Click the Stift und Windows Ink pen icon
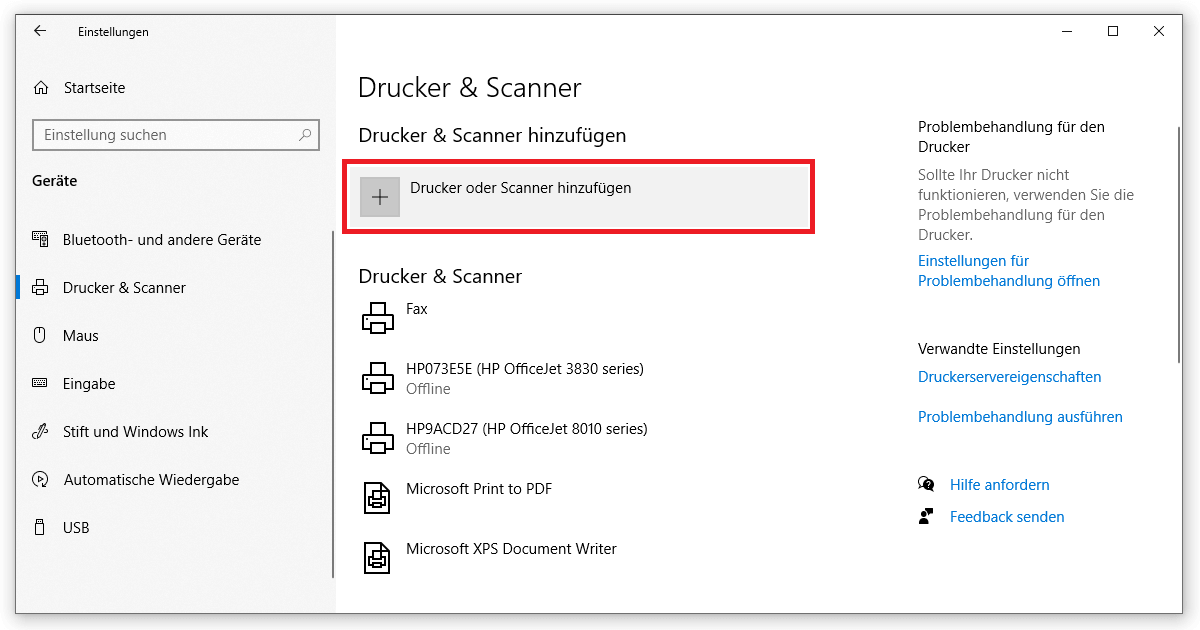The image size is (1200, 630). (41, 431)
